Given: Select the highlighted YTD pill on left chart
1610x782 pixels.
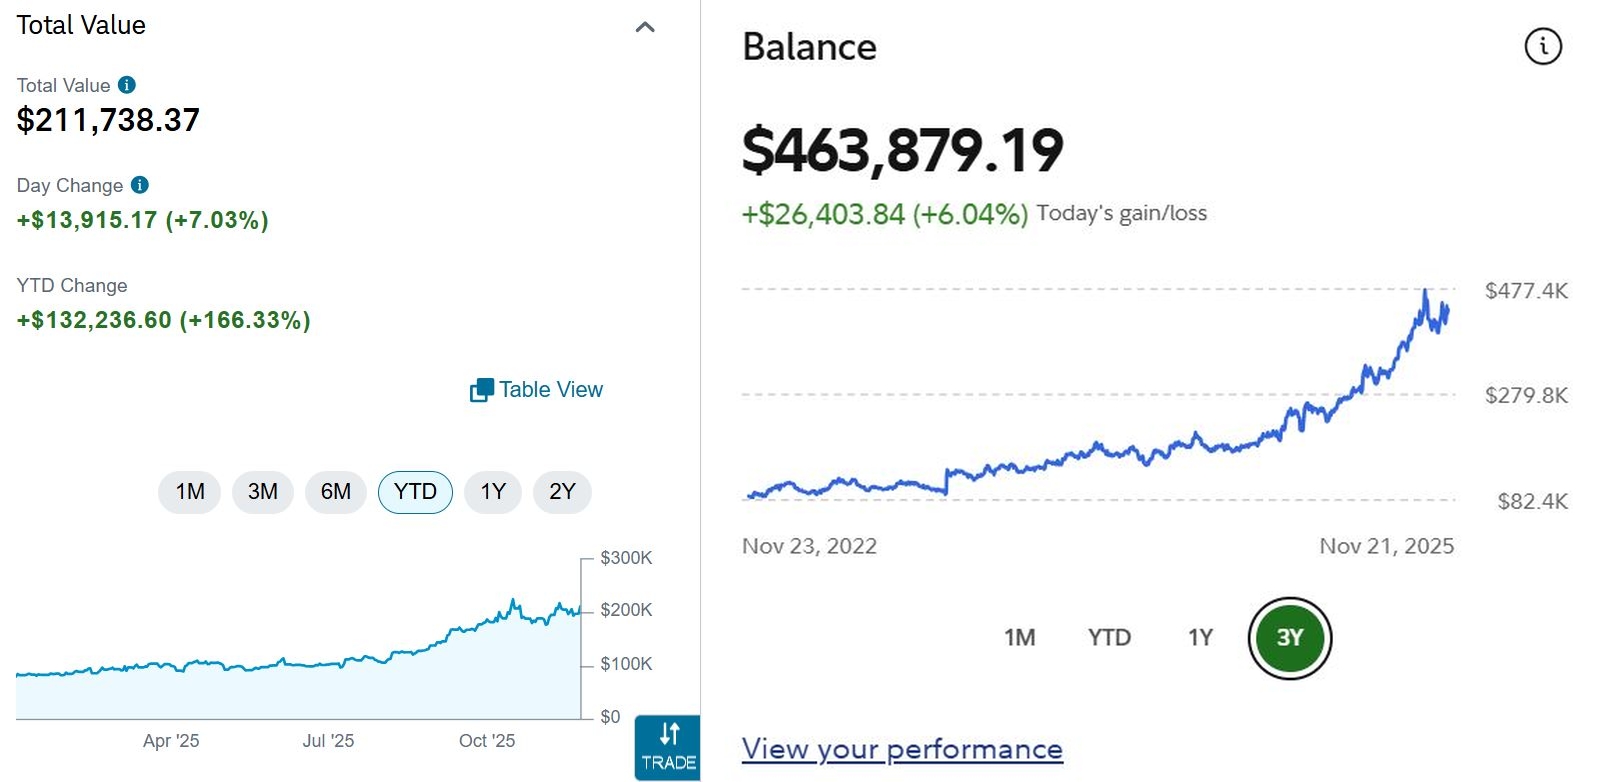Looking at the screenshot, I should tap(415, 492).
